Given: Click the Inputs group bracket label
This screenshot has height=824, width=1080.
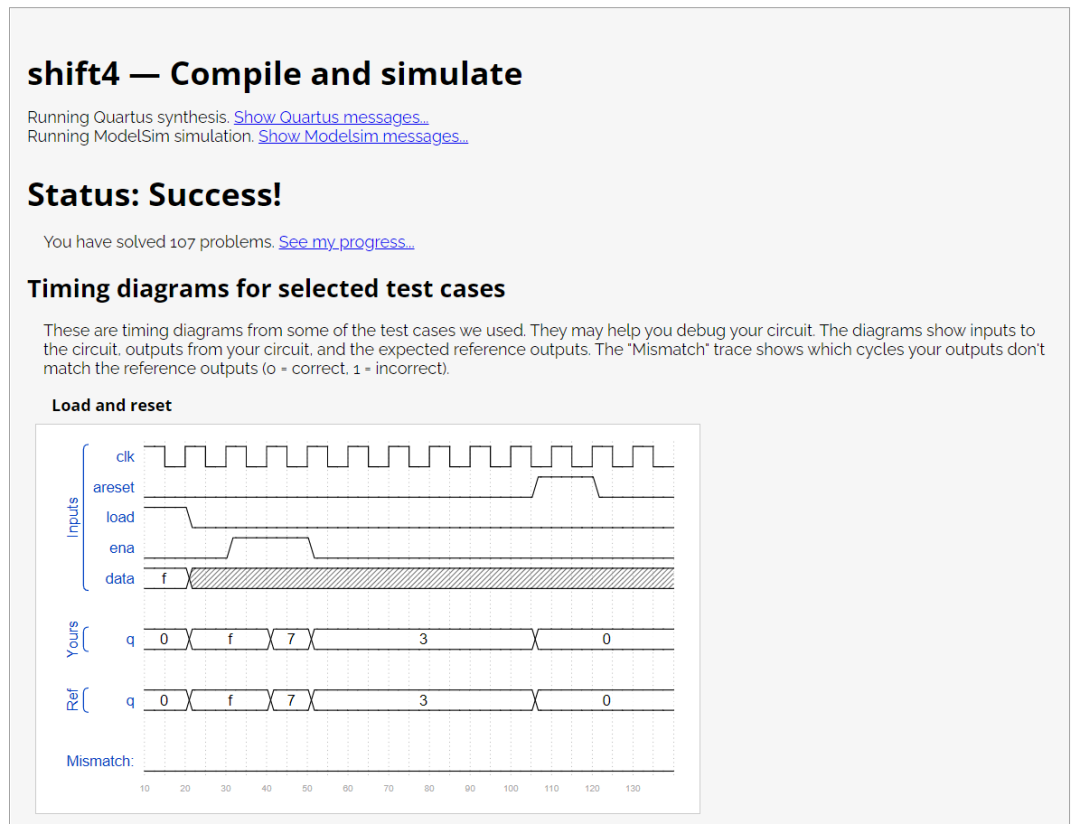Looking at the screenshot, I should pos(72,517).
